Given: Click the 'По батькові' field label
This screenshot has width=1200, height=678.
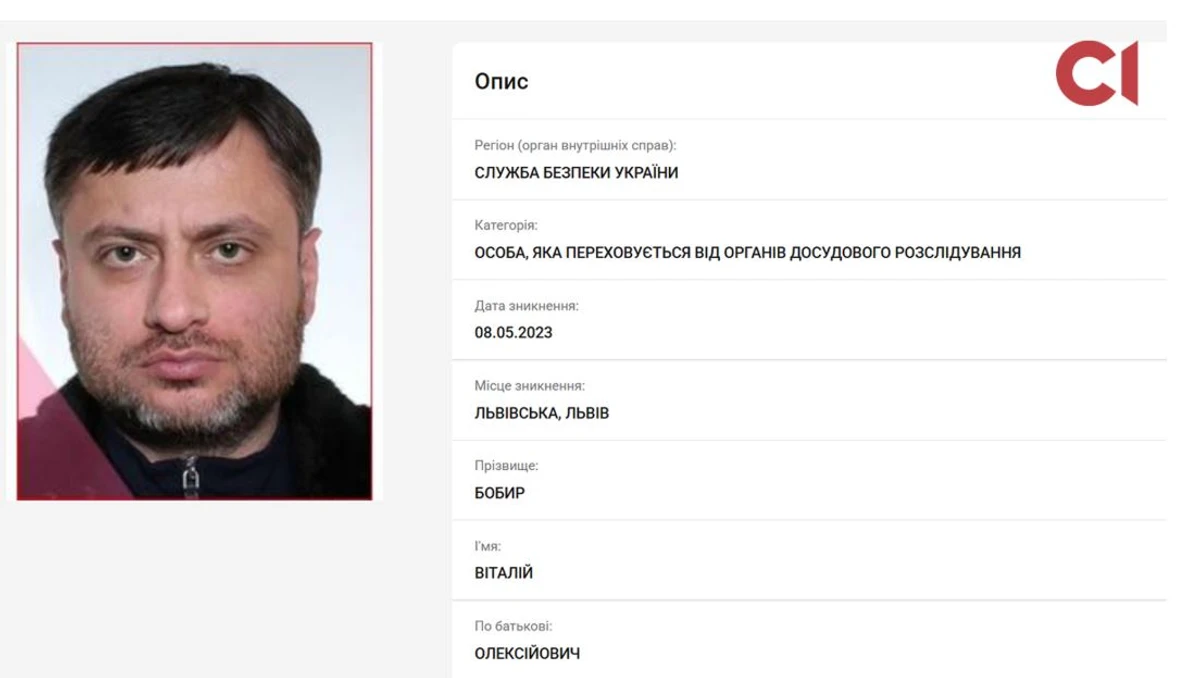Looking at the screenshot, I should point(513,625).
